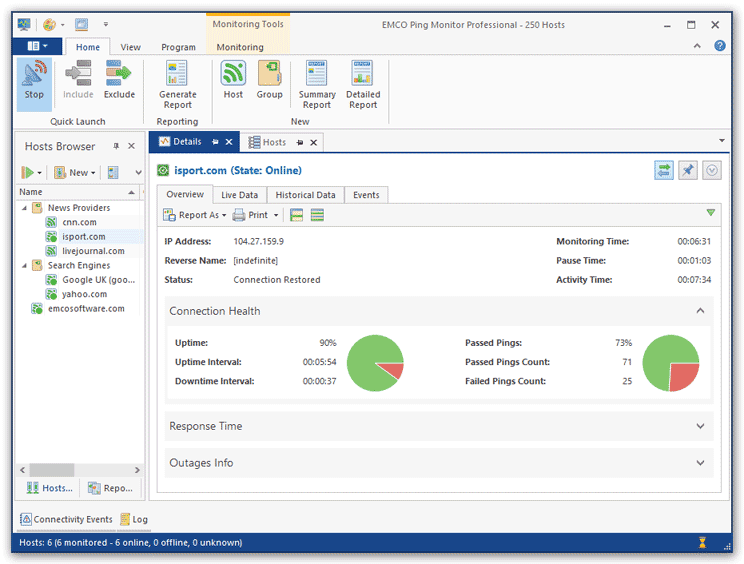Click the Print icon in Overview toolbar

point(239,215)
